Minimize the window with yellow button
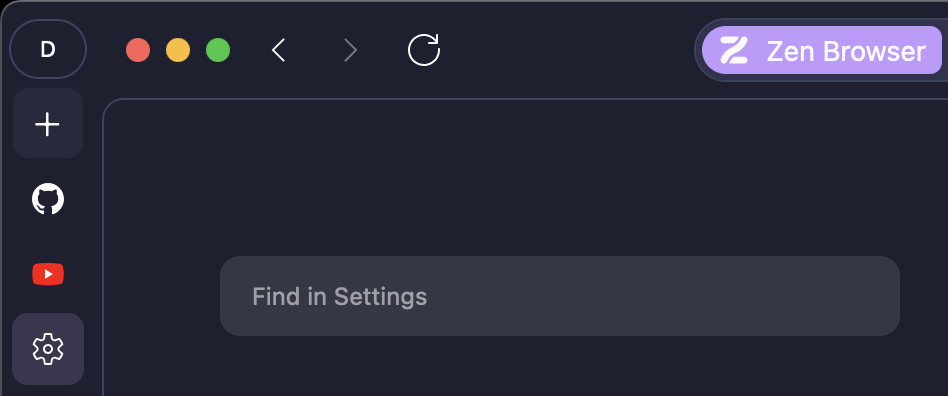 [178, 50]
